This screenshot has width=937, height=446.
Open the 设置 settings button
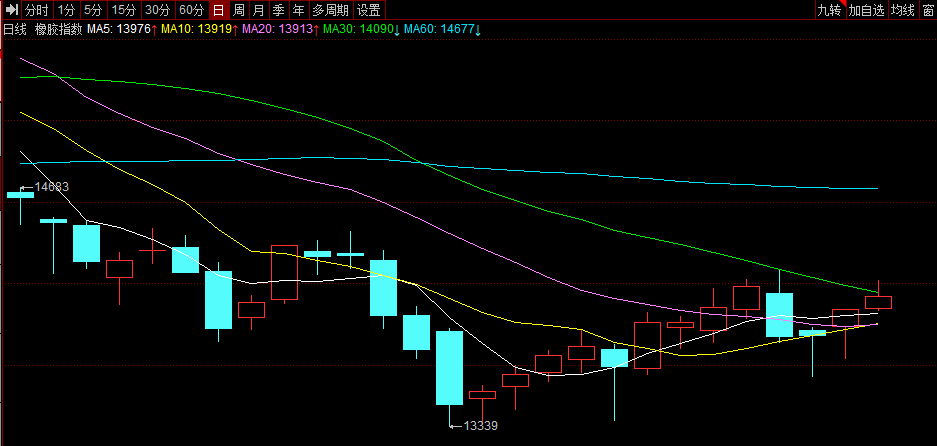coord(369,10)
